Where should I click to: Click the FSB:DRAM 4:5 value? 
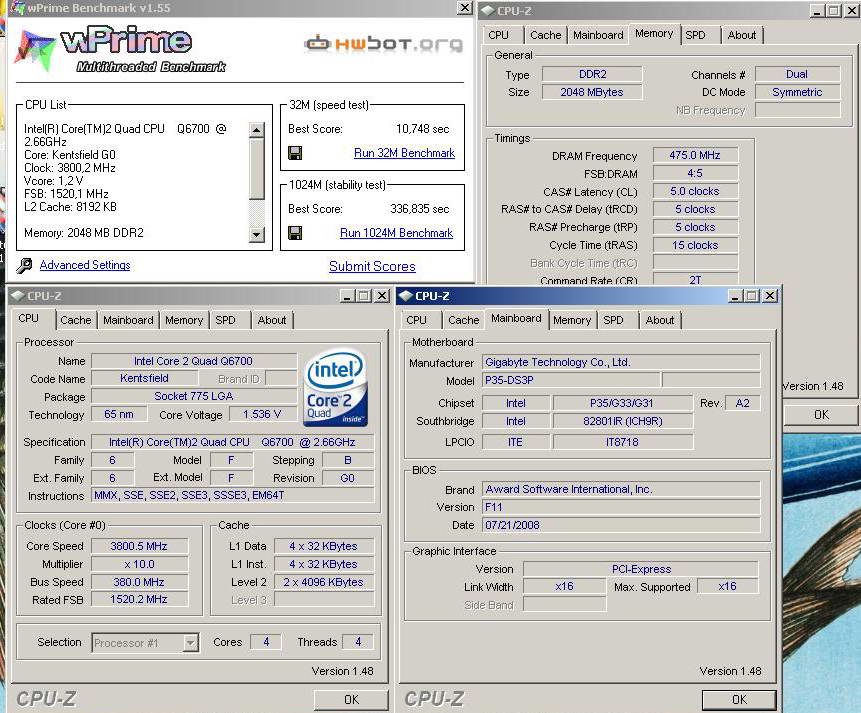pyautogui.click(x=695, y=174)
